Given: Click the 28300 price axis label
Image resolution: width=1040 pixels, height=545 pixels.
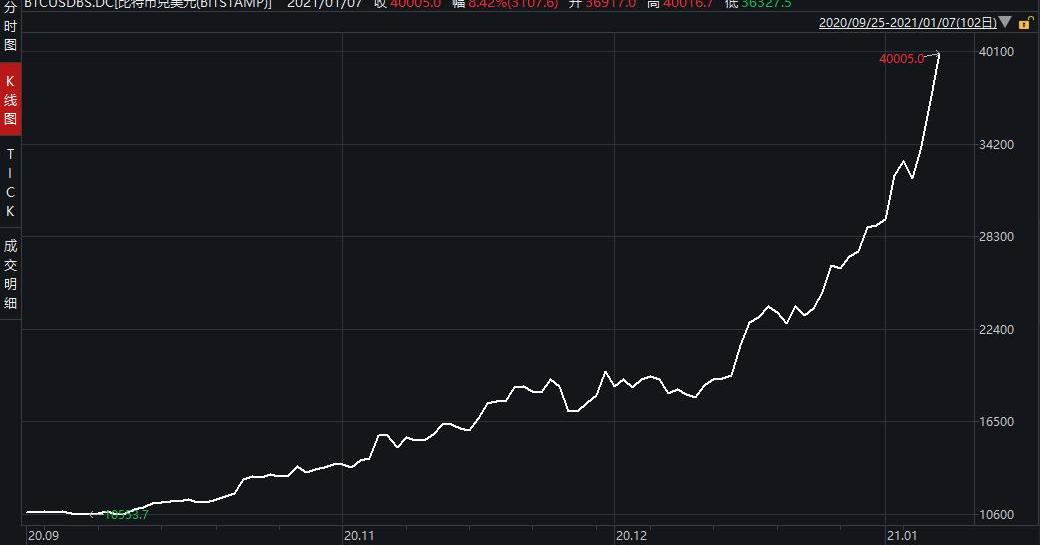Looking at the screenshot, I should tap(997, 237).
